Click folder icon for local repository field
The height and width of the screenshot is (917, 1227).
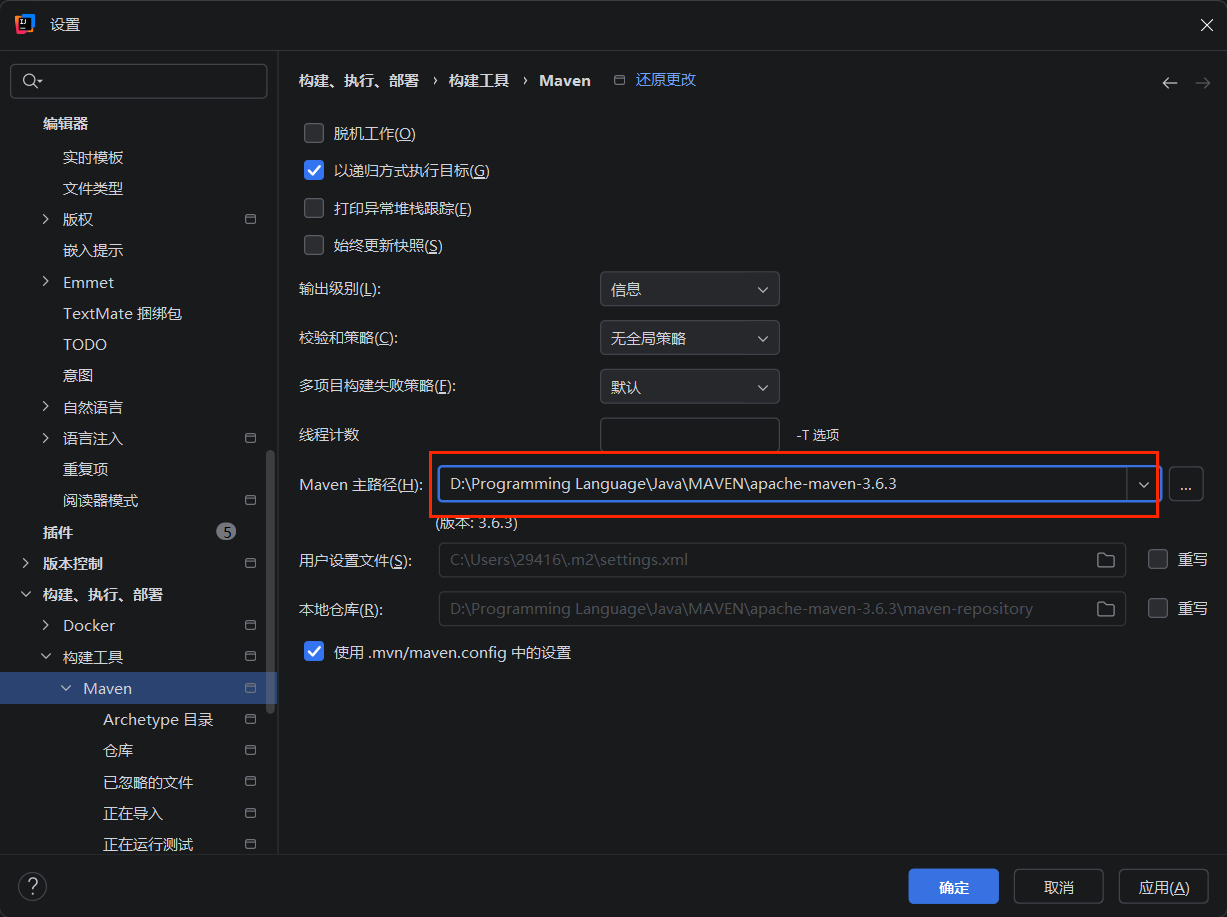click(1105, 609)
